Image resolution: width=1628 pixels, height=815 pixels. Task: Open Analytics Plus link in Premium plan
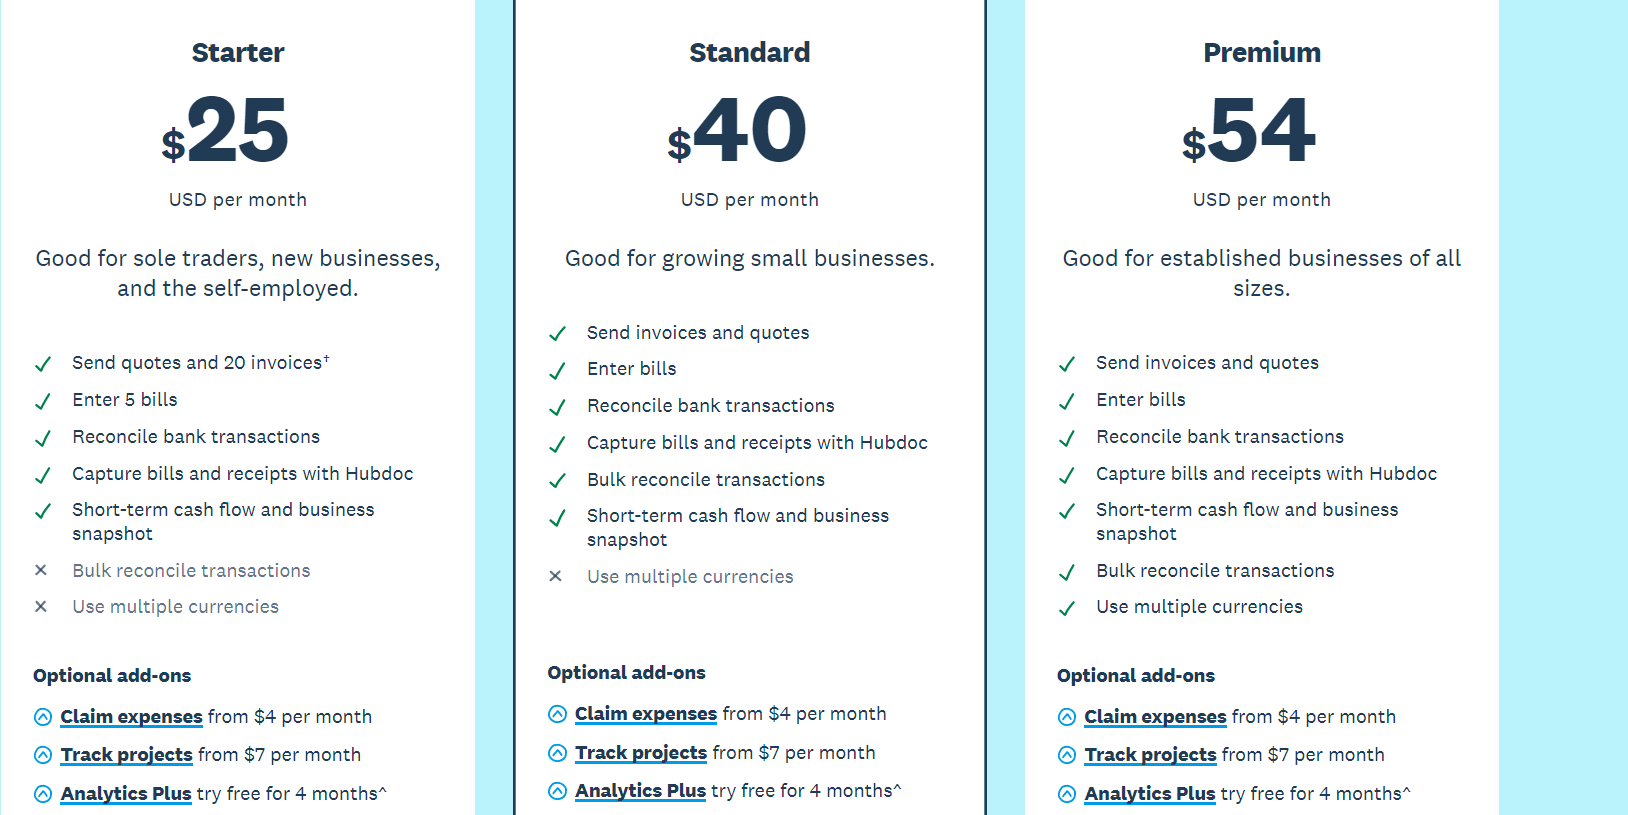[x=1150, y=794]
